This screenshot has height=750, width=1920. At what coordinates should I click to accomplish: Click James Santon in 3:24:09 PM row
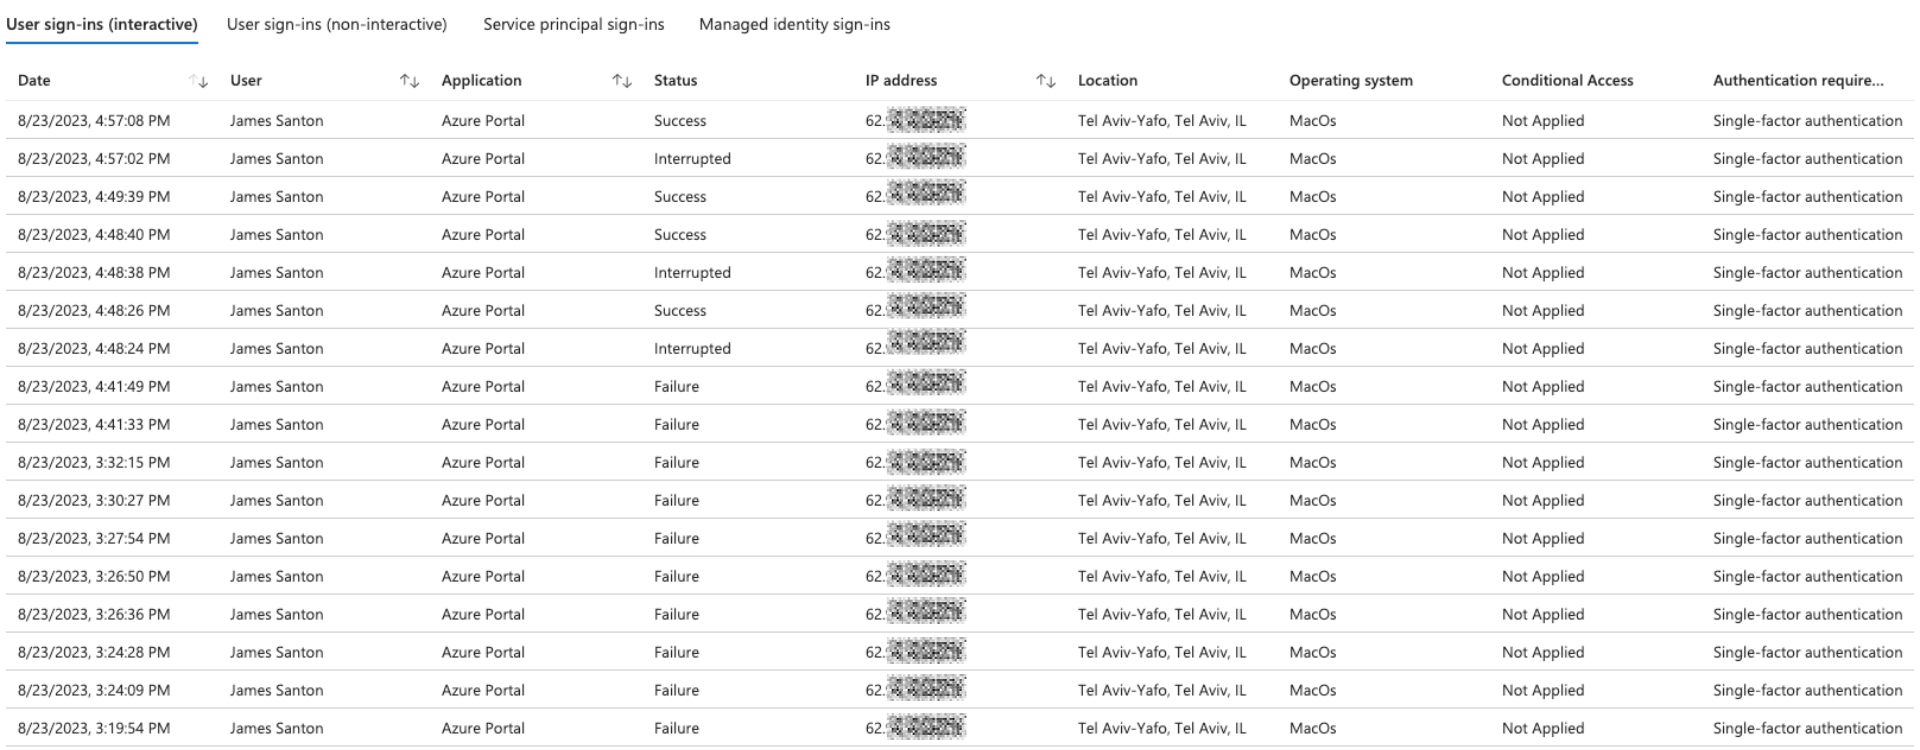point(276,691)
